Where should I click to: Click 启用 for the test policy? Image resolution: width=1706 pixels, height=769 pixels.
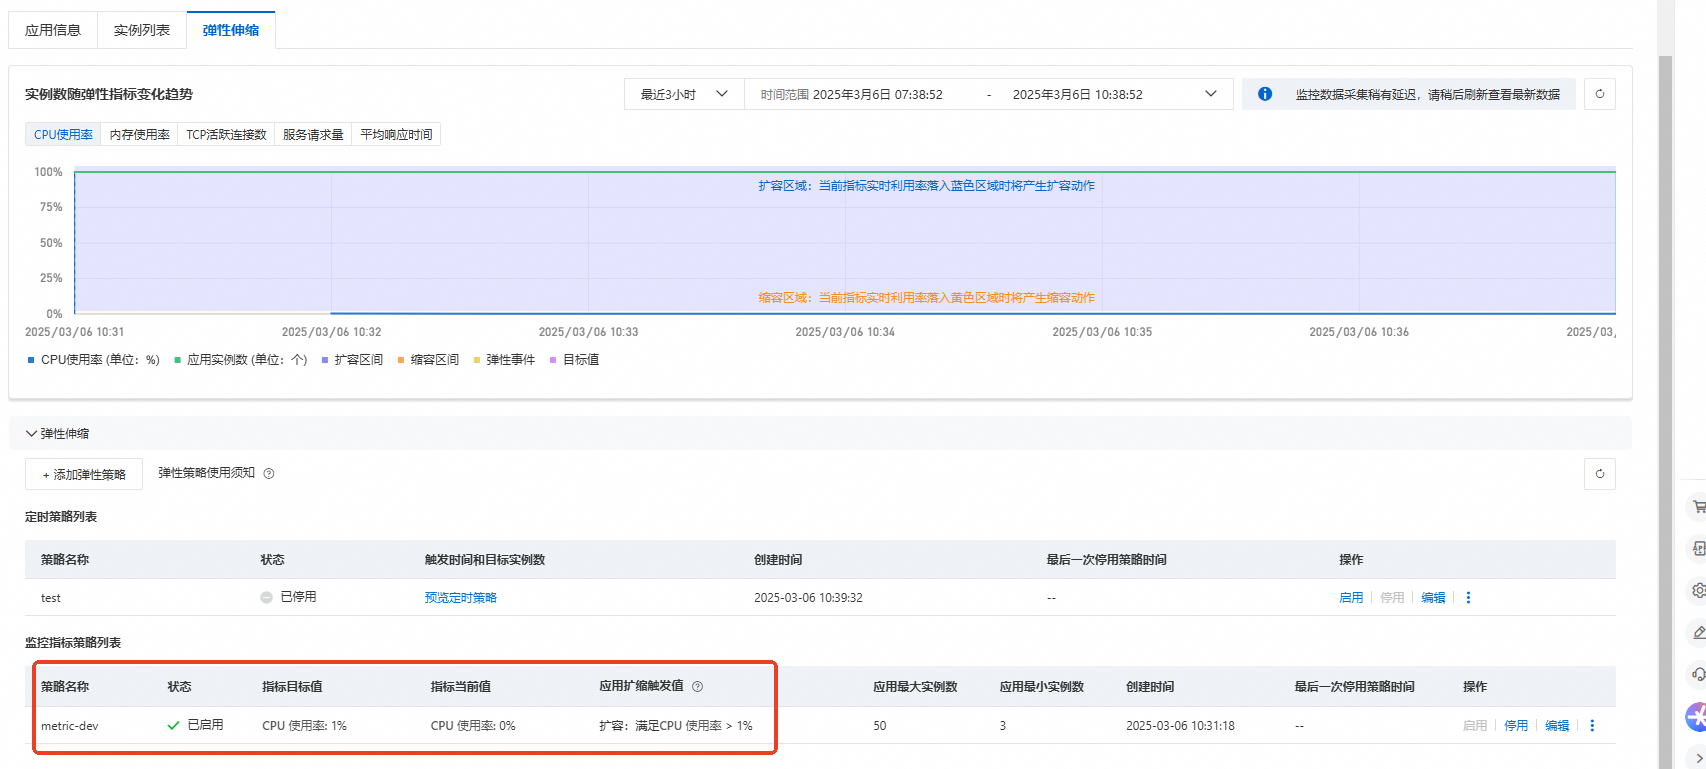(1351, 598)
